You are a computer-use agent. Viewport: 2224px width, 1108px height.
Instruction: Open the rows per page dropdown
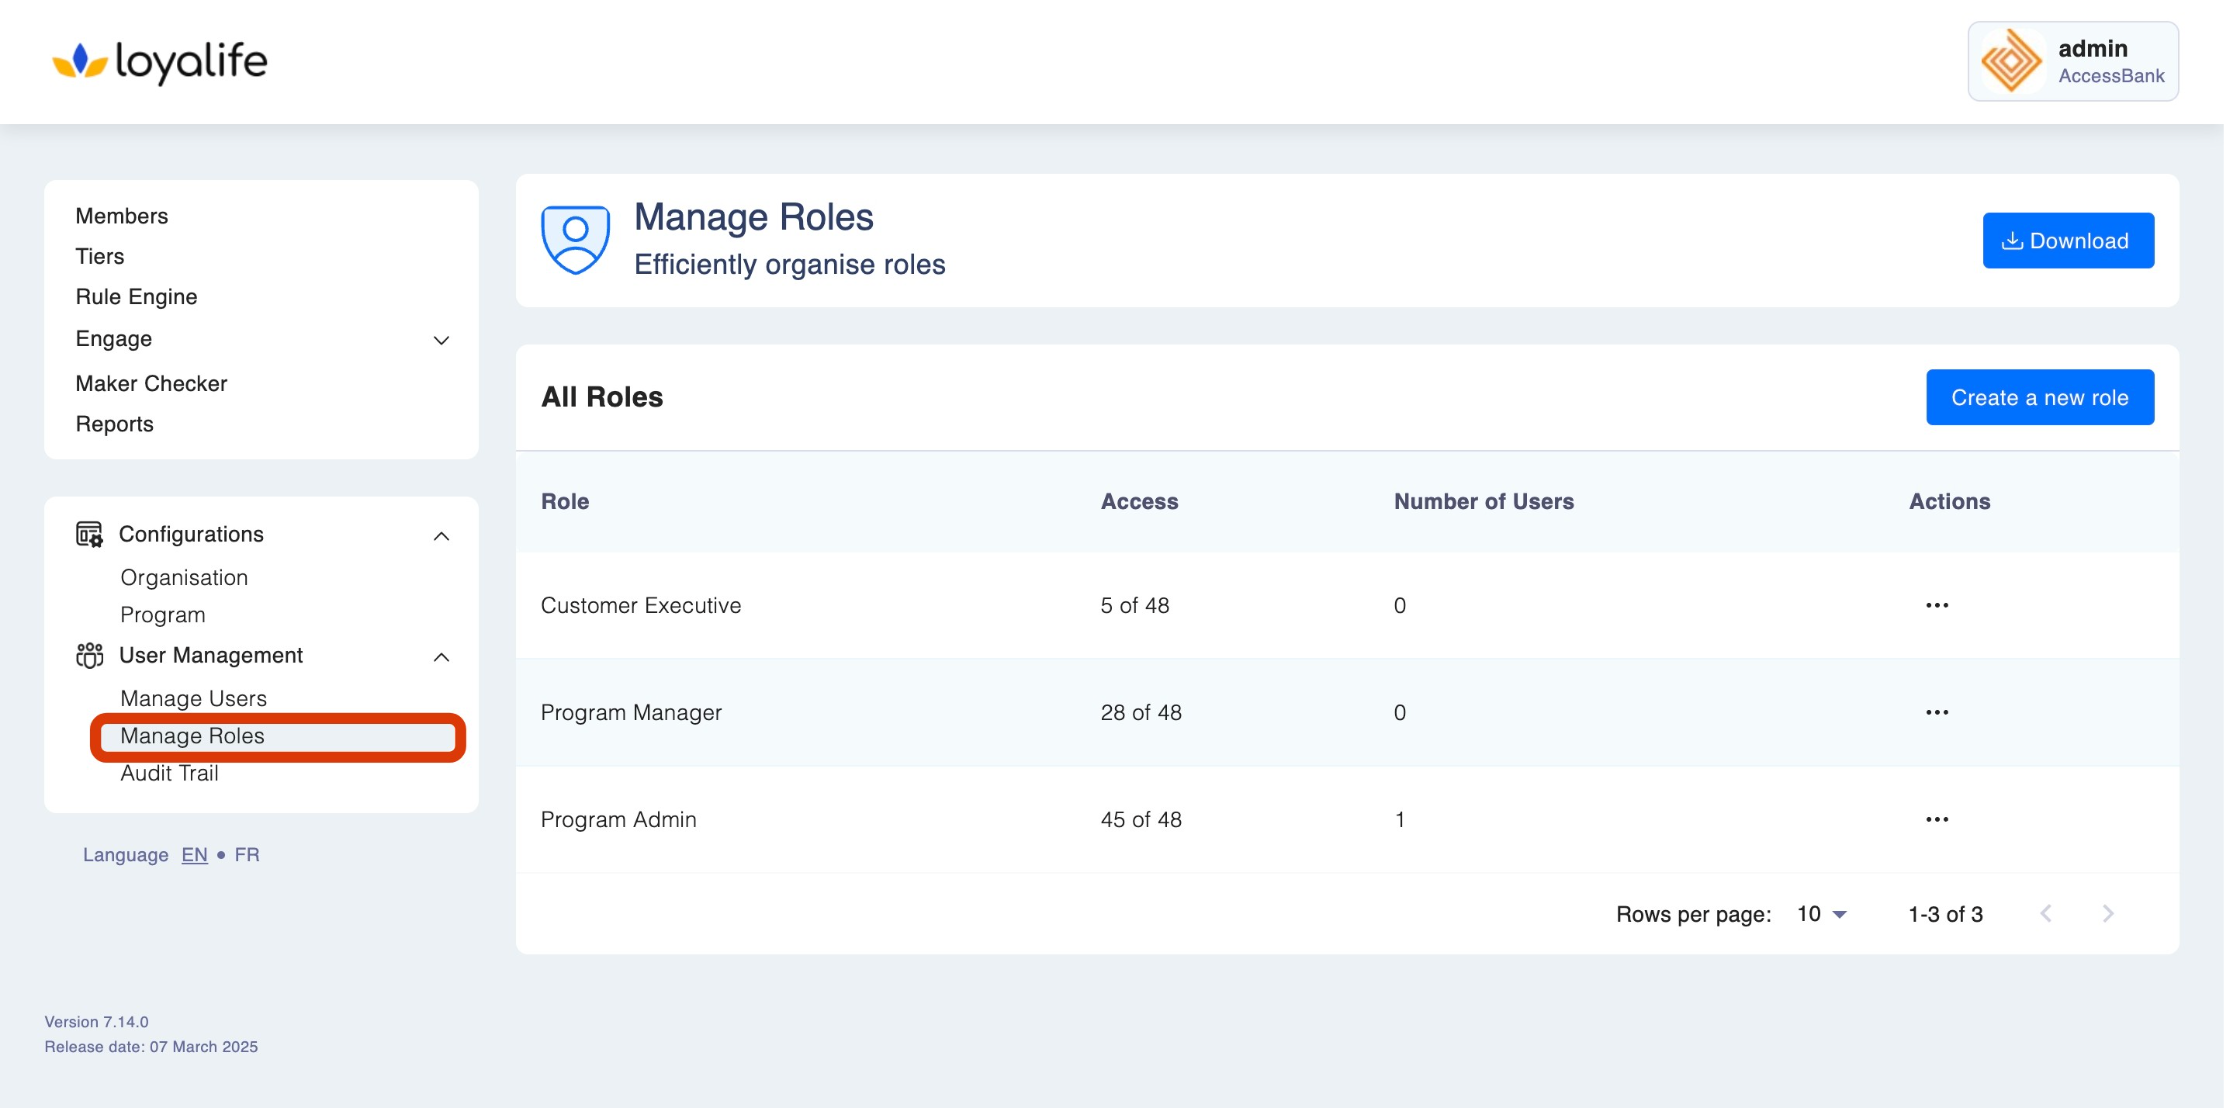[x=1822, y=914]
